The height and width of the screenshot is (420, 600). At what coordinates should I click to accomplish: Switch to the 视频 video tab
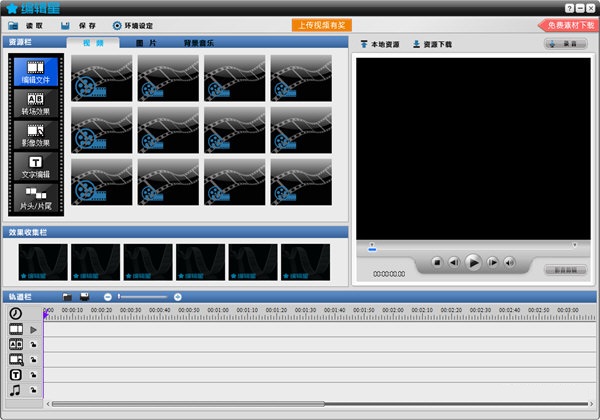tap(93, 43)
